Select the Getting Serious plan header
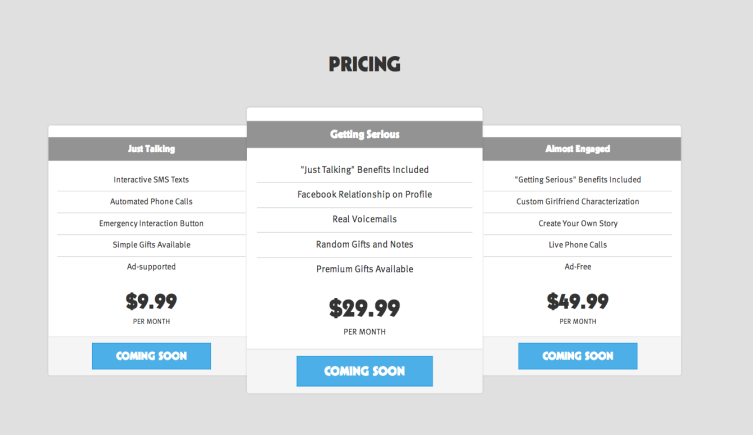The height and width of the screenshot is (435, 753). pos(364,134)
